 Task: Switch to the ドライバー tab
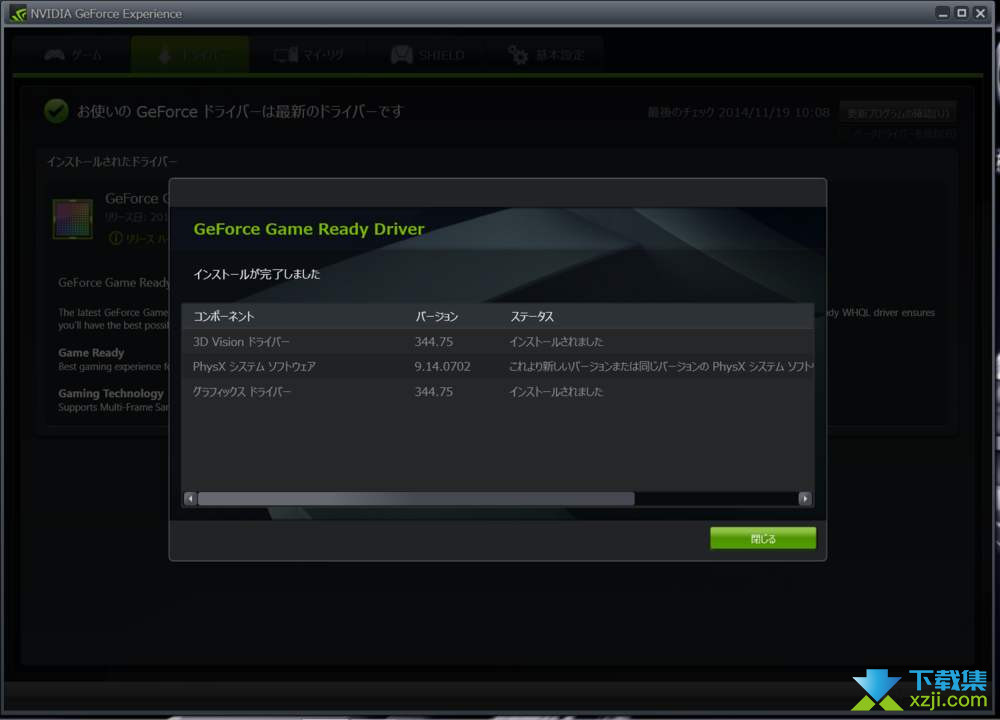click(x=190, y=55)
